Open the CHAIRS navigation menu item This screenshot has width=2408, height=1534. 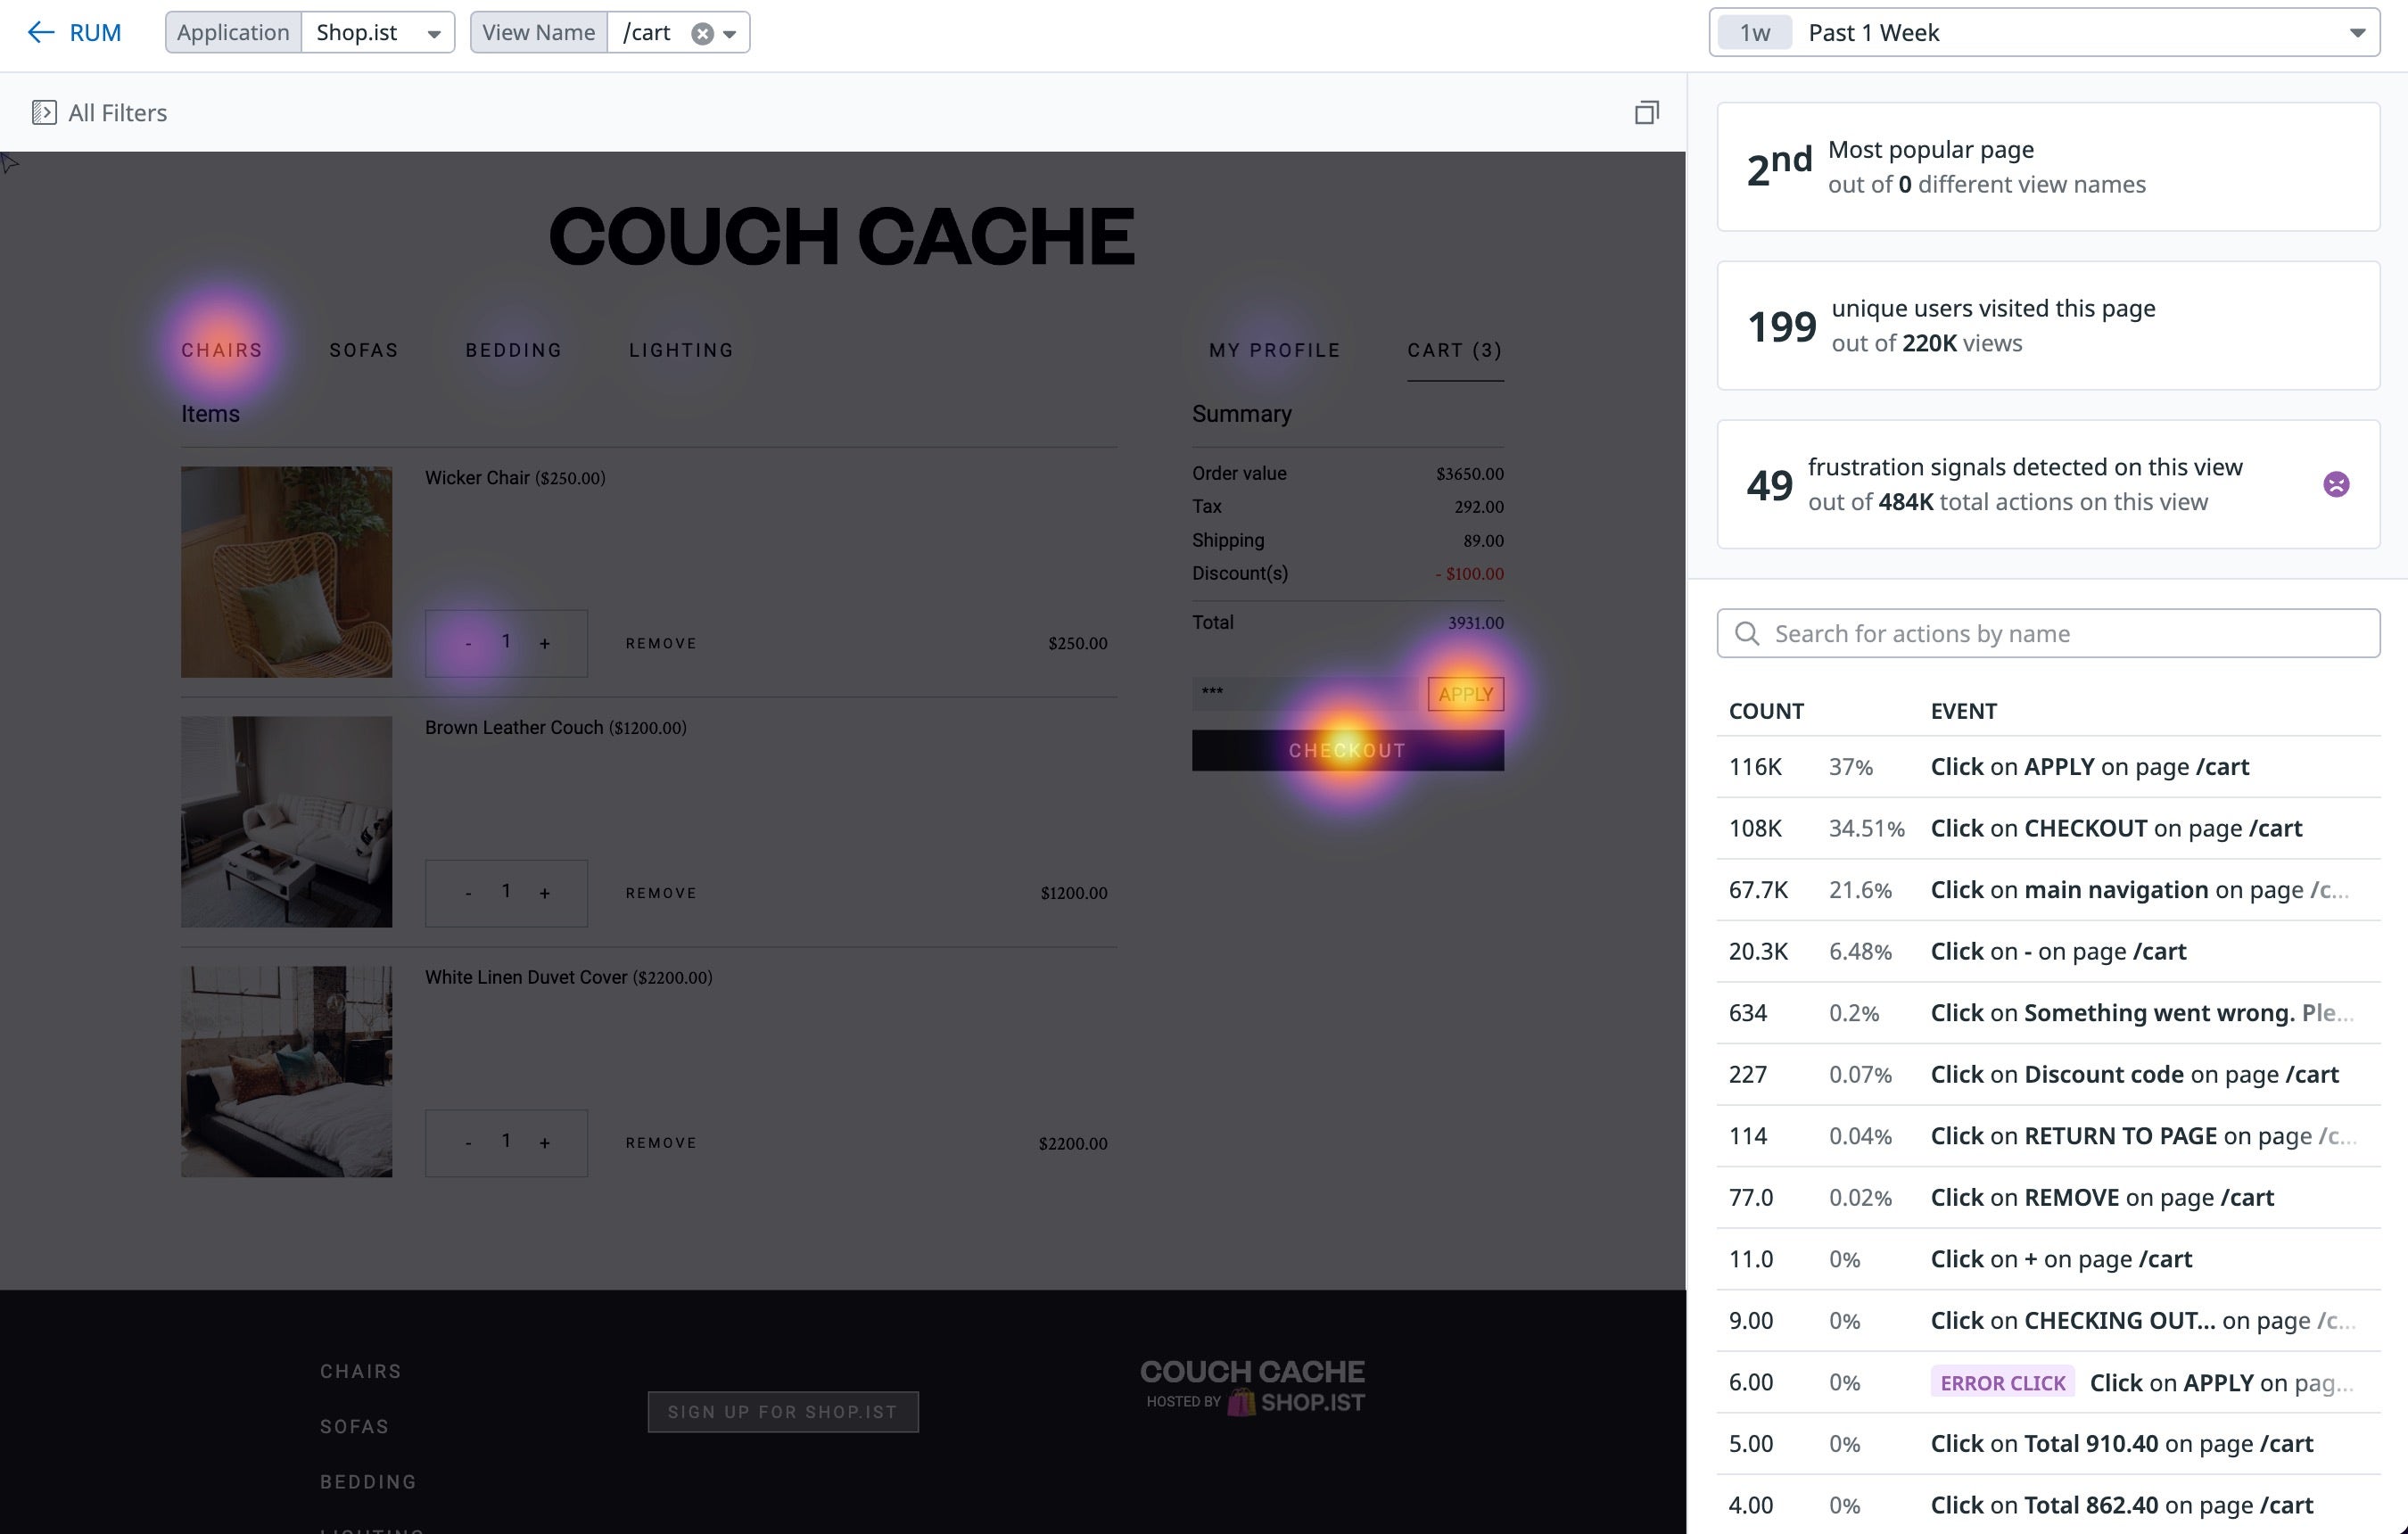click(221, 350)
